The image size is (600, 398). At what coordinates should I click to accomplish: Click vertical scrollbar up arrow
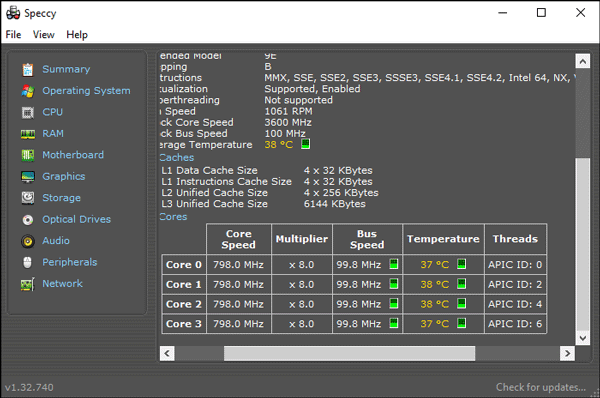coord(583,61)
